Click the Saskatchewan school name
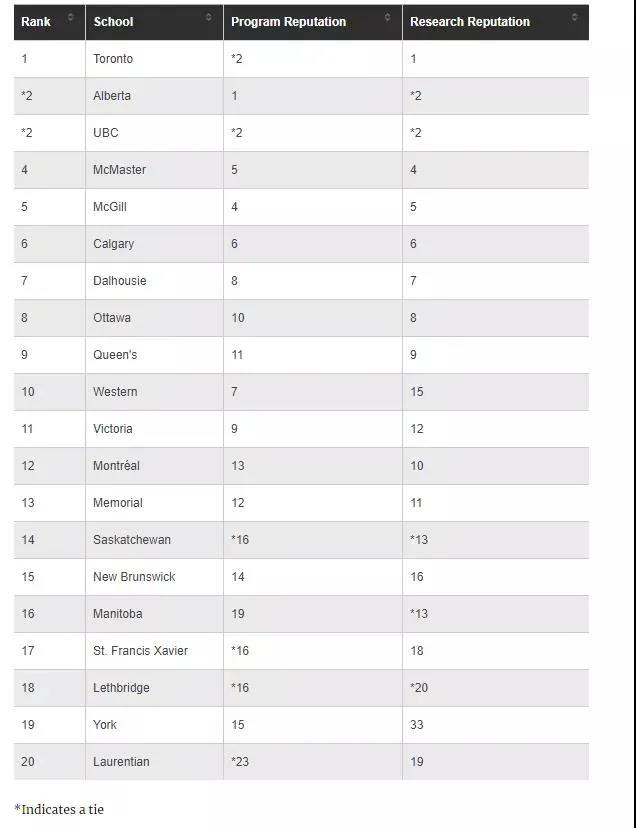 (x=132, y=540)
